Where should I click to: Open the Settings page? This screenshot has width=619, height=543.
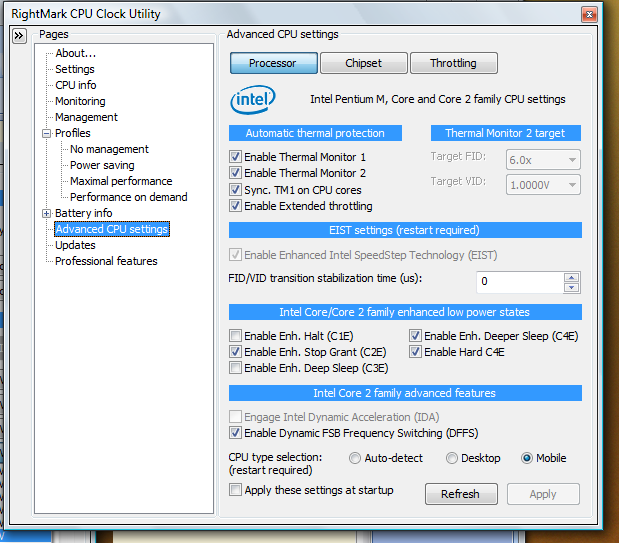pos(75,69)
